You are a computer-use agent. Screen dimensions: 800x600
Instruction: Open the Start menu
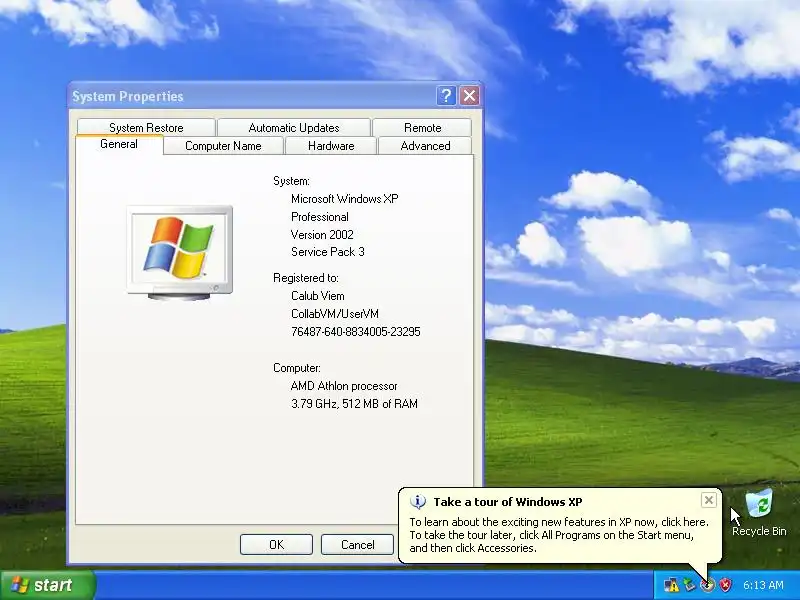[47, 585]
